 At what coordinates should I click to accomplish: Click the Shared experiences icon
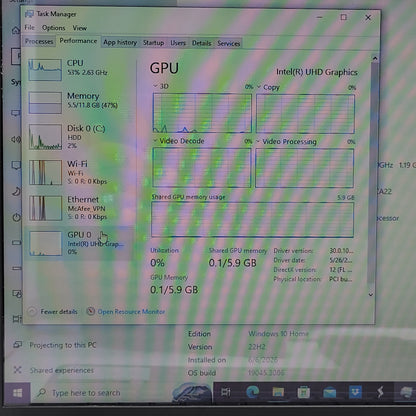point(17,370)
